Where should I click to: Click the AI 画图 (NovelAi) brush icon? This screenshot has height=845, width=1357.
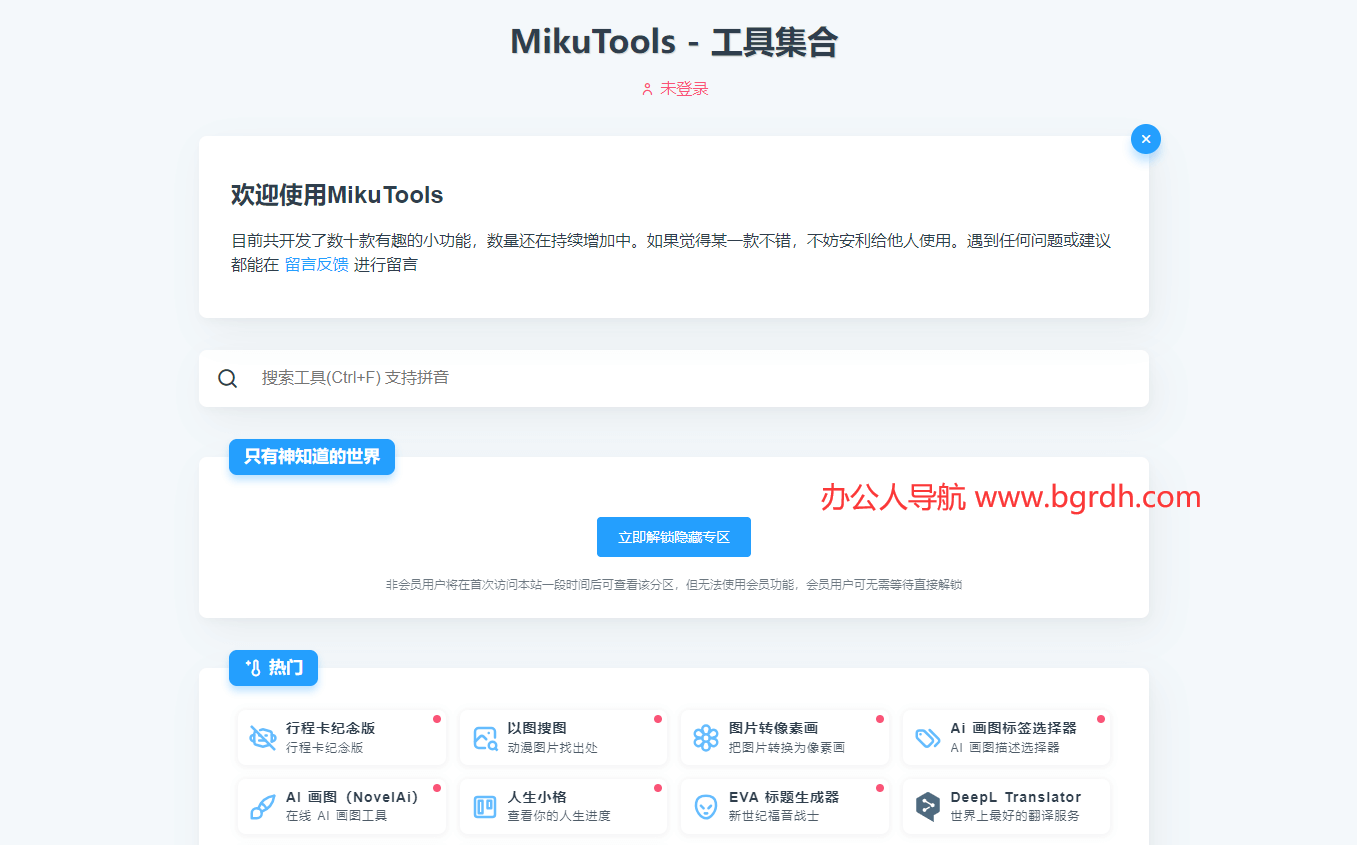(263, 807)
